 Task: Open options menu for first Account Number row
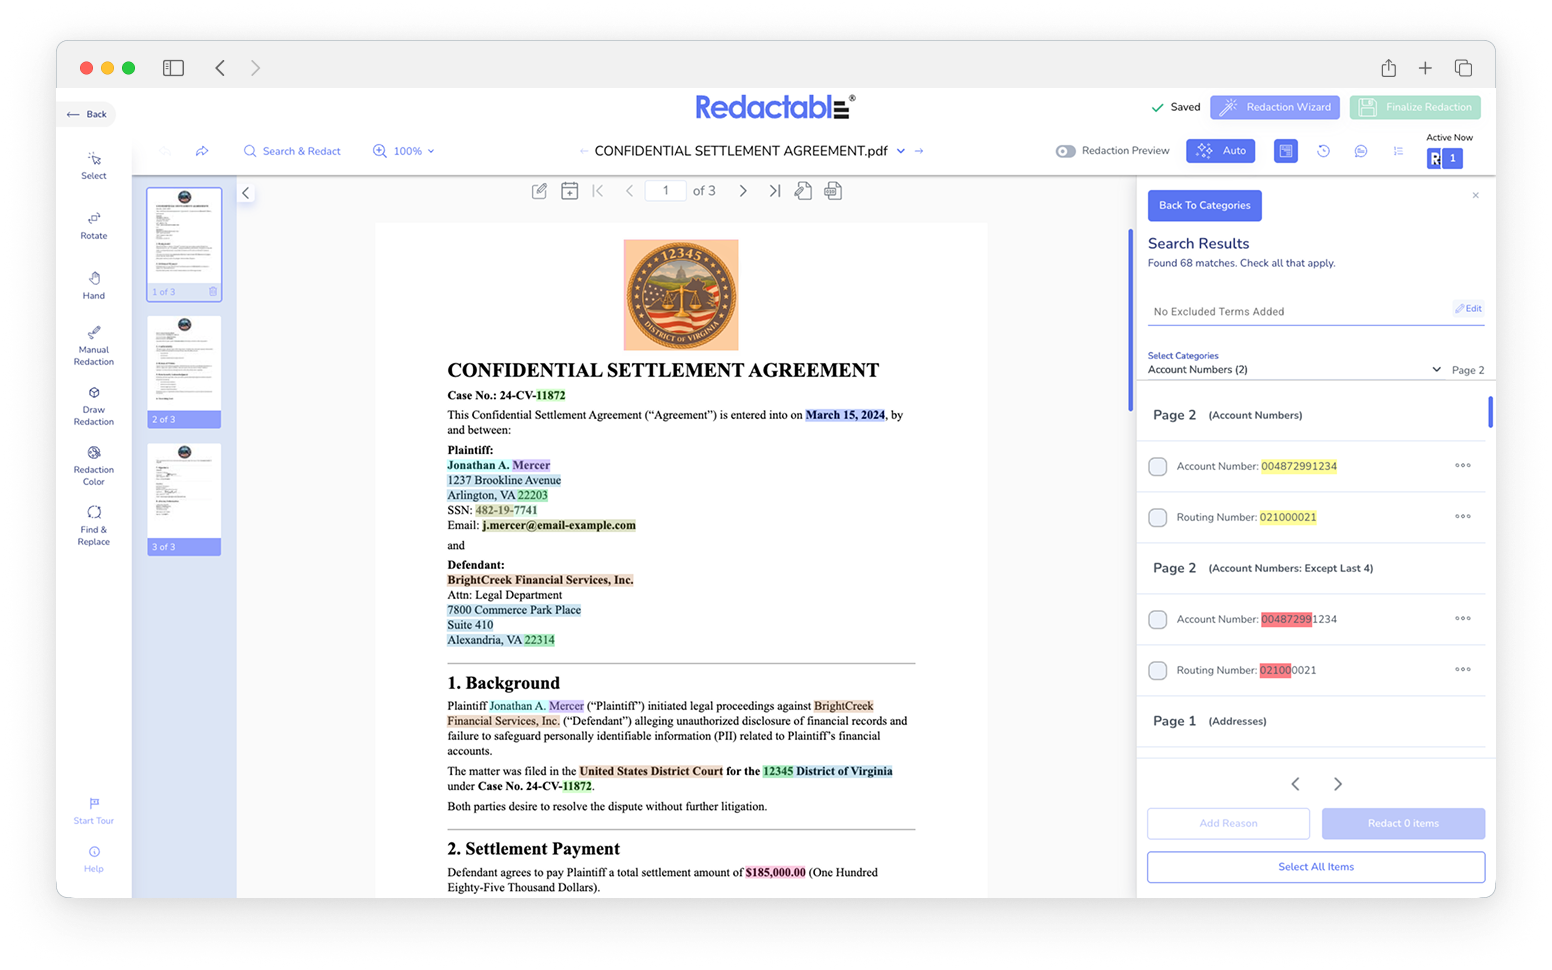(1463, 466)
